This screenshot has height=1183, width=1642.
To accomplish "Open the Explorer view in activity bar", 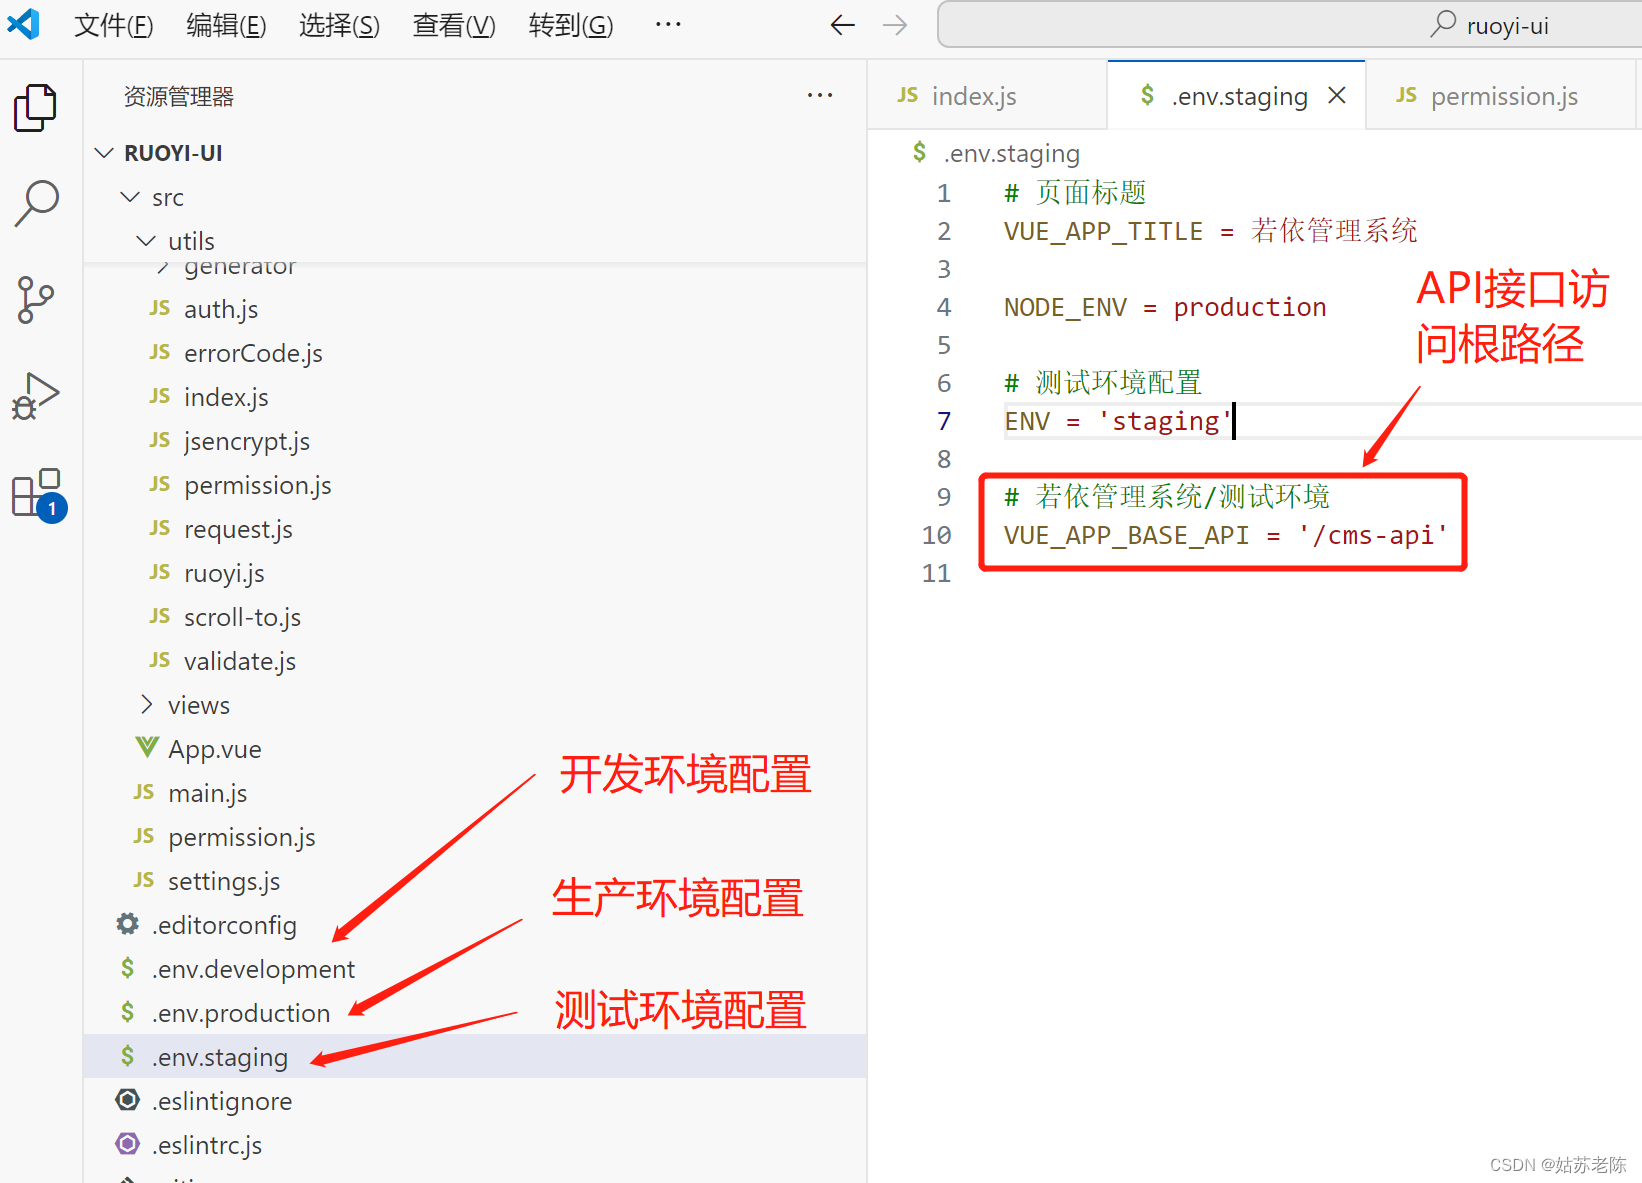I will [x=36, y=108].
